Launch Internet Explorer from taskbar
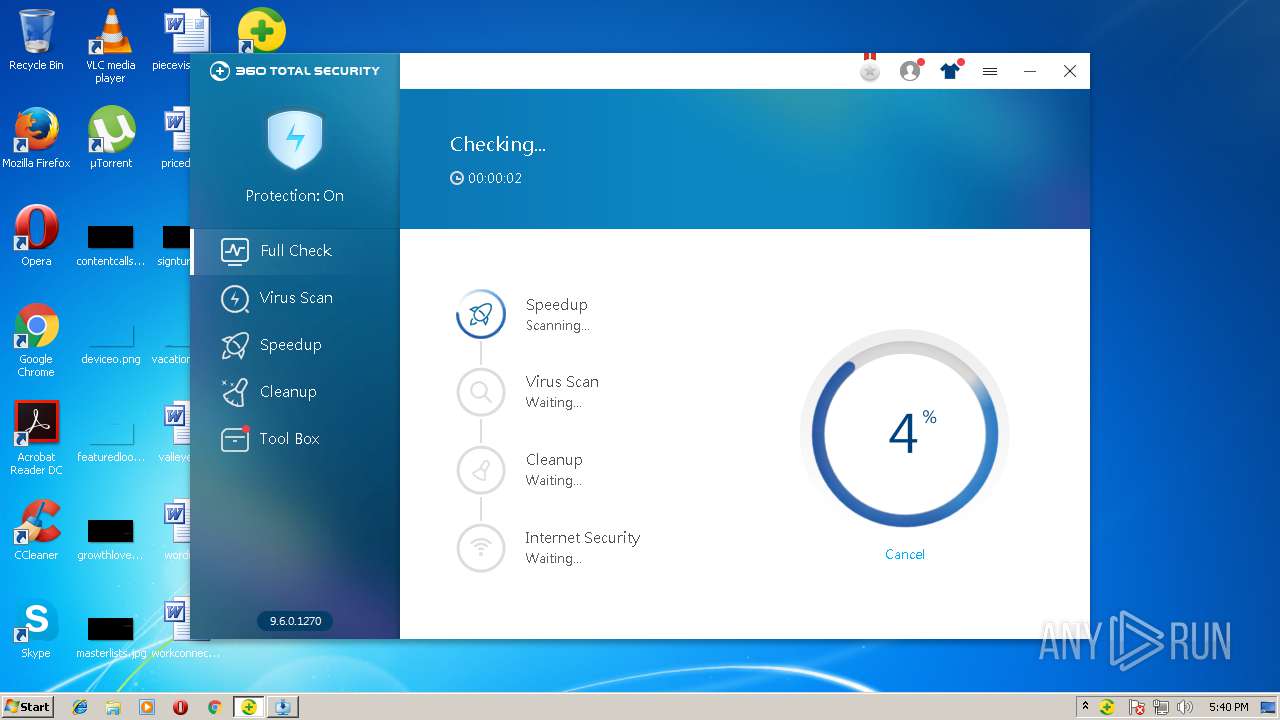Viewport: 1280px width, 720px height. point(80,707)
